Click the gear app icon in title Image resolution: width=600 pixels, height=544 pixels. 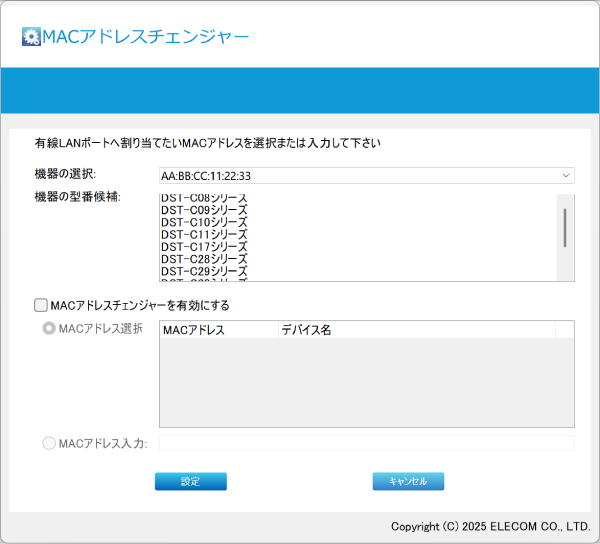tap(31, 37)
